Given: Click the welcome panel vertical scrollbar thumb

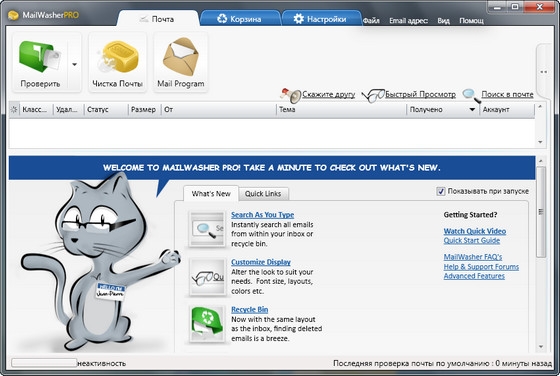Looking at the screenshot, I should point(541,211).
